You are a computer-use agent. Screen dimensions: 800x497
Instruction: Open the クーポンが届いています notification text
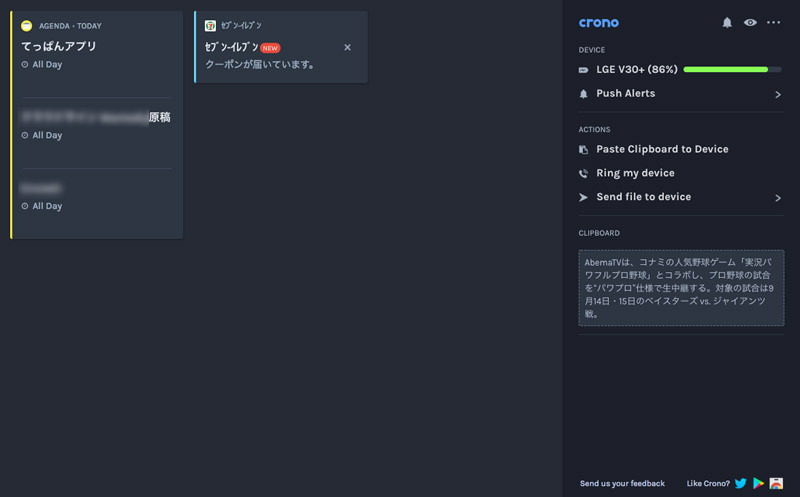click(x=259, y=65)
